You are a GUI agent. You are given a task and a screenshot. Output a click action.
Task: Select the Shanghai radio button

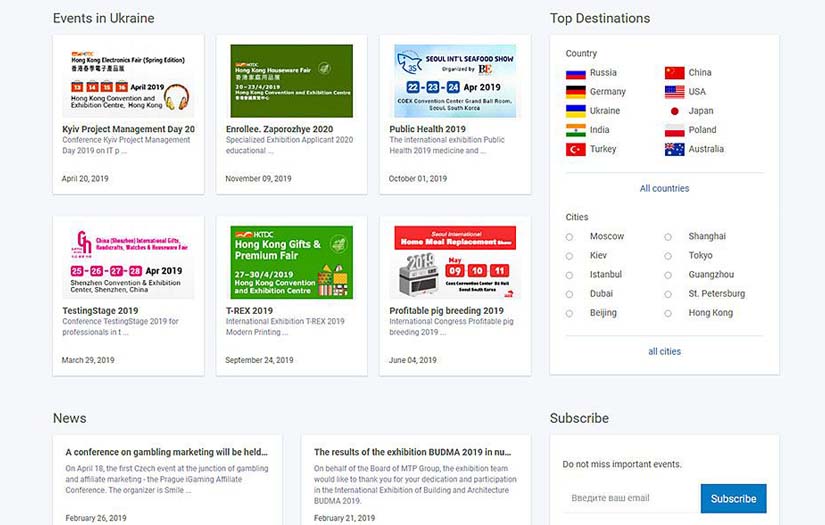tap(668, 237)
